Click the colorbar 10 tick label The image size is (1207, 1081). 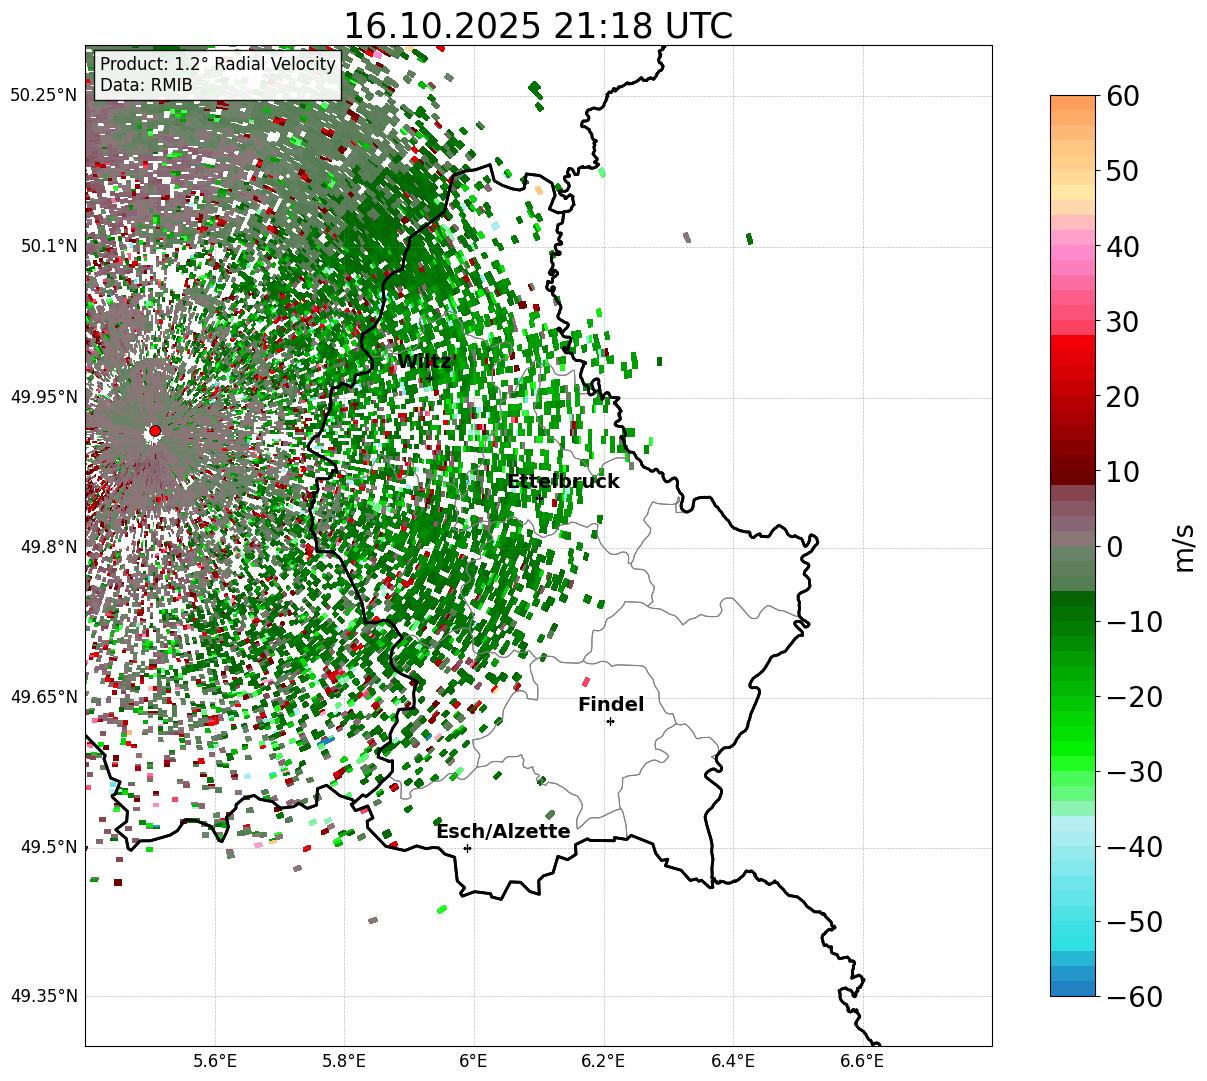click(1122, 471)
